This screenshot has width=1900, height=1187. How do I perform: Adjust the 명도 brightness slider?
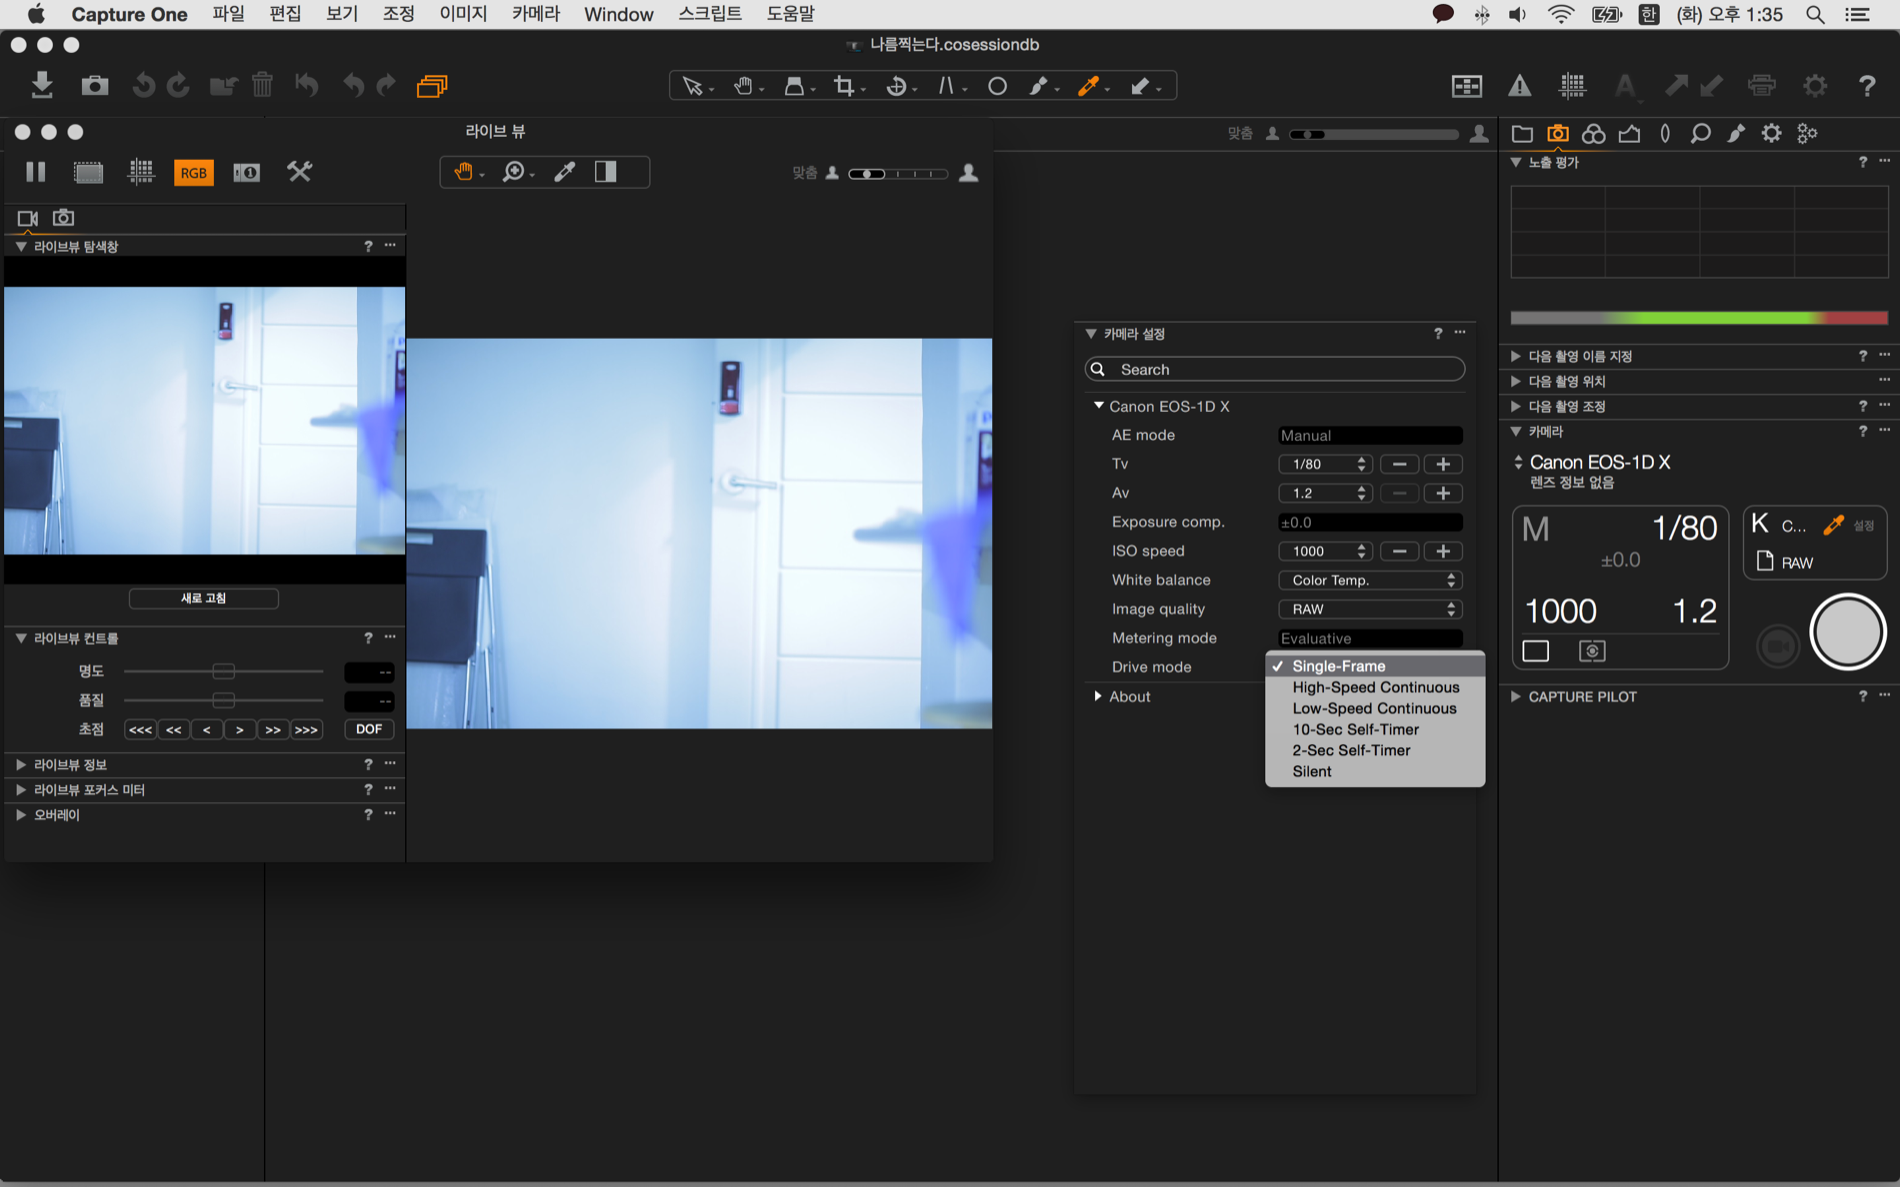click(x=223, y=671)
